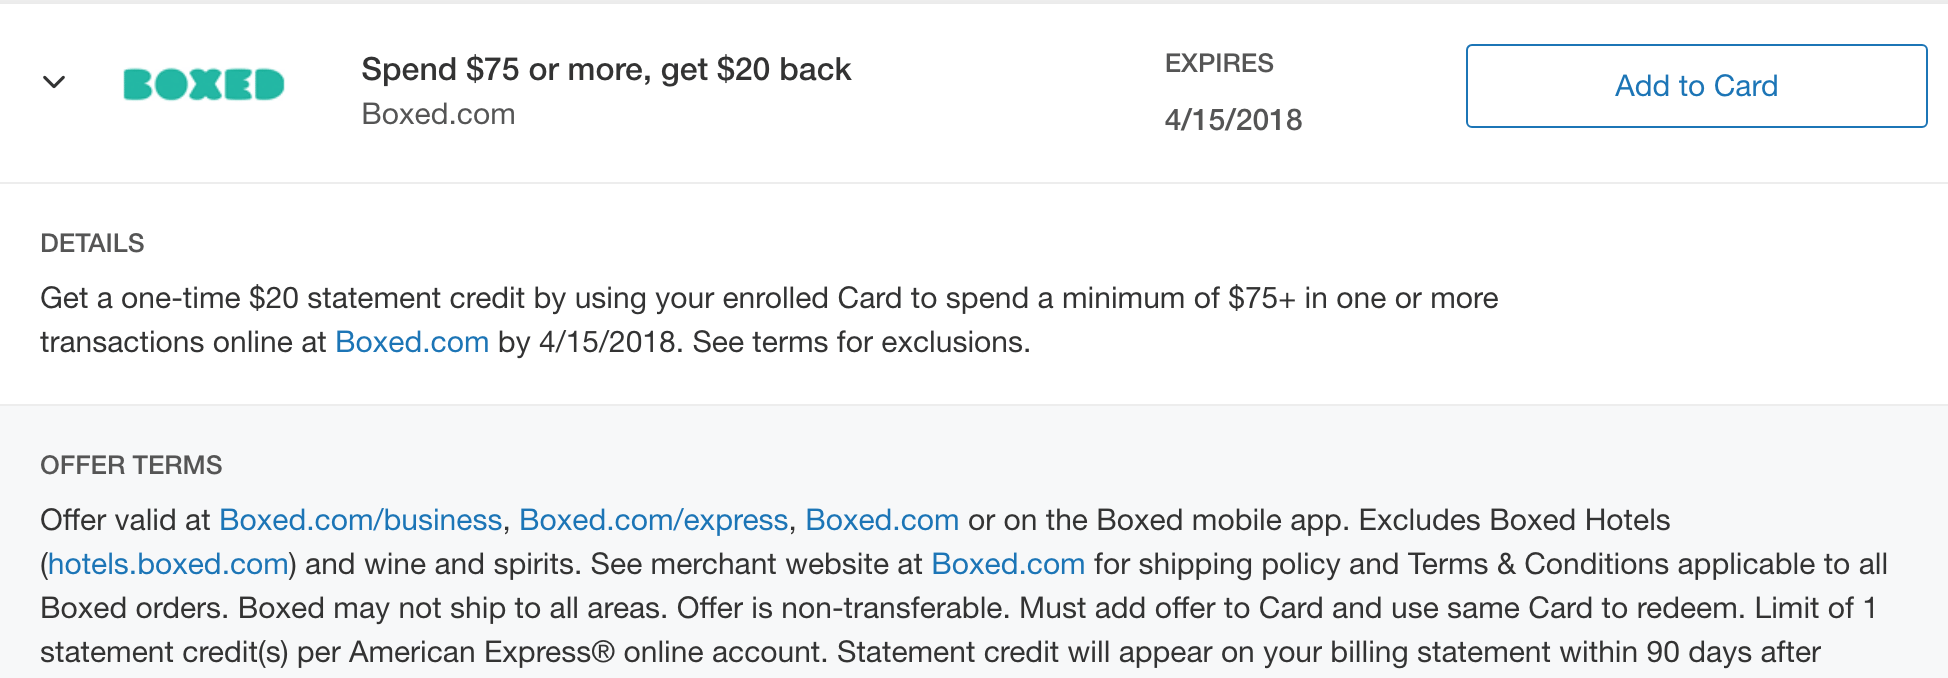Screen dimensions: 1948x678
Task: Collapse the Boxed offer with the chevron
Action: pyautogui.click(x=54, y=82)
